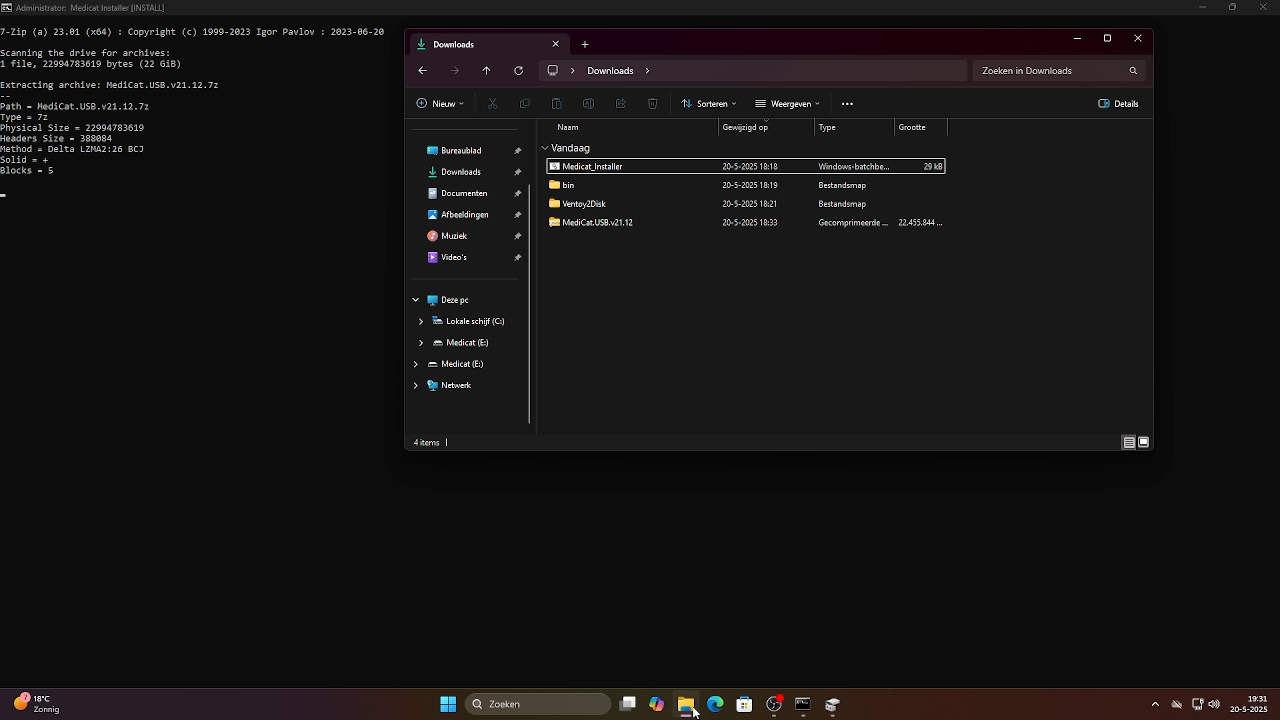This screenshot has height=720, width=1280.
Task: Go back with the Explorer back arrow
Action: (x=422, y=71)
